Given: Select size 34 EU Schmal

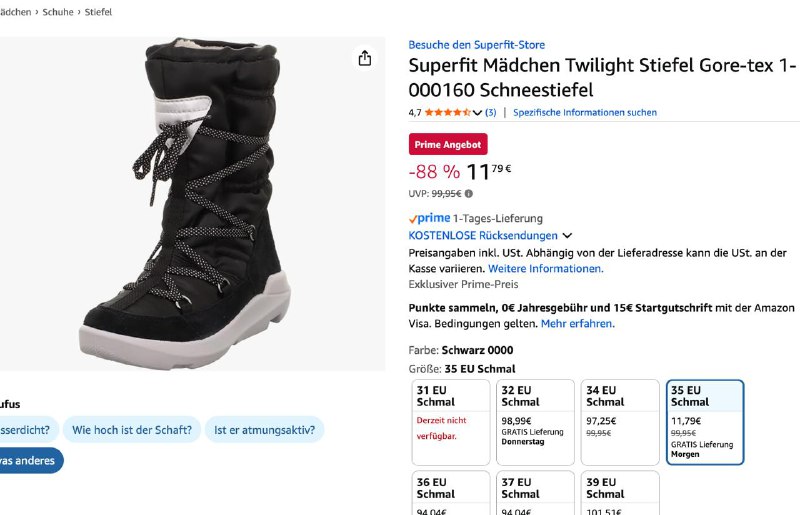Looking at the screenshot, I should 620,422.
